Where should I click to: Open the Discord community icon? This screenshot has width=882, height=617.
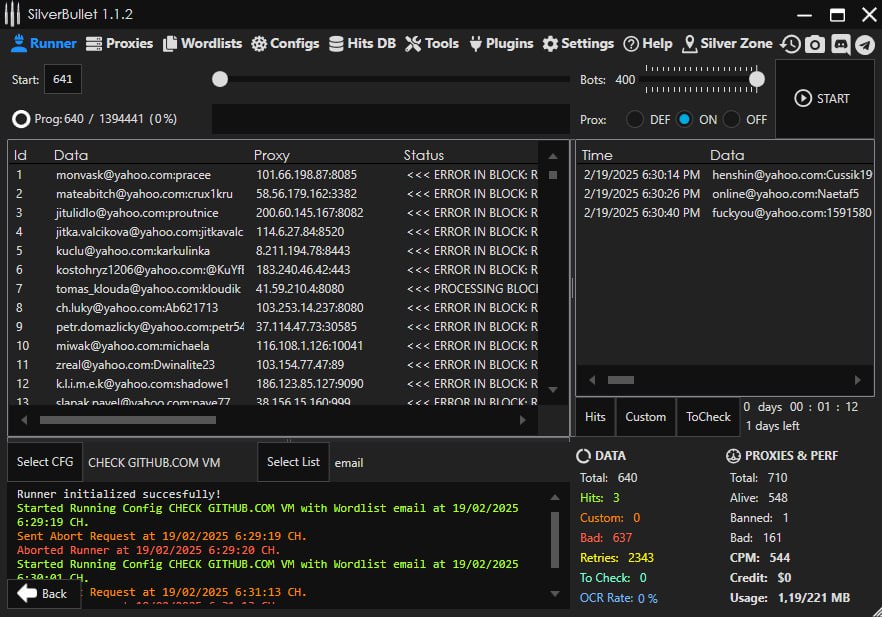841,44
